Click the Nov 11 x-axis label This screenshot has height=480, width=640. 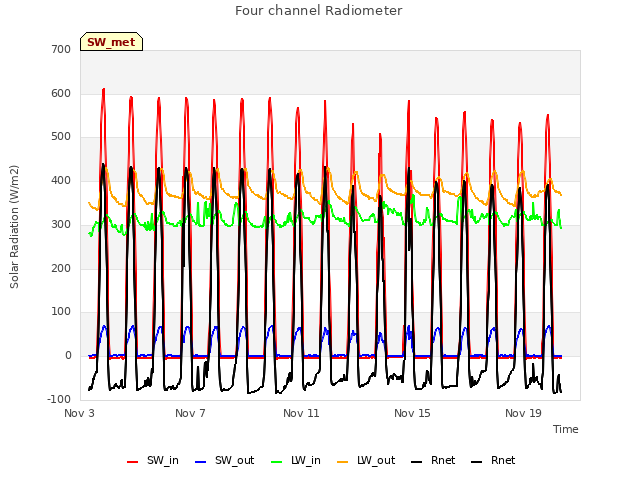point(301,413)
